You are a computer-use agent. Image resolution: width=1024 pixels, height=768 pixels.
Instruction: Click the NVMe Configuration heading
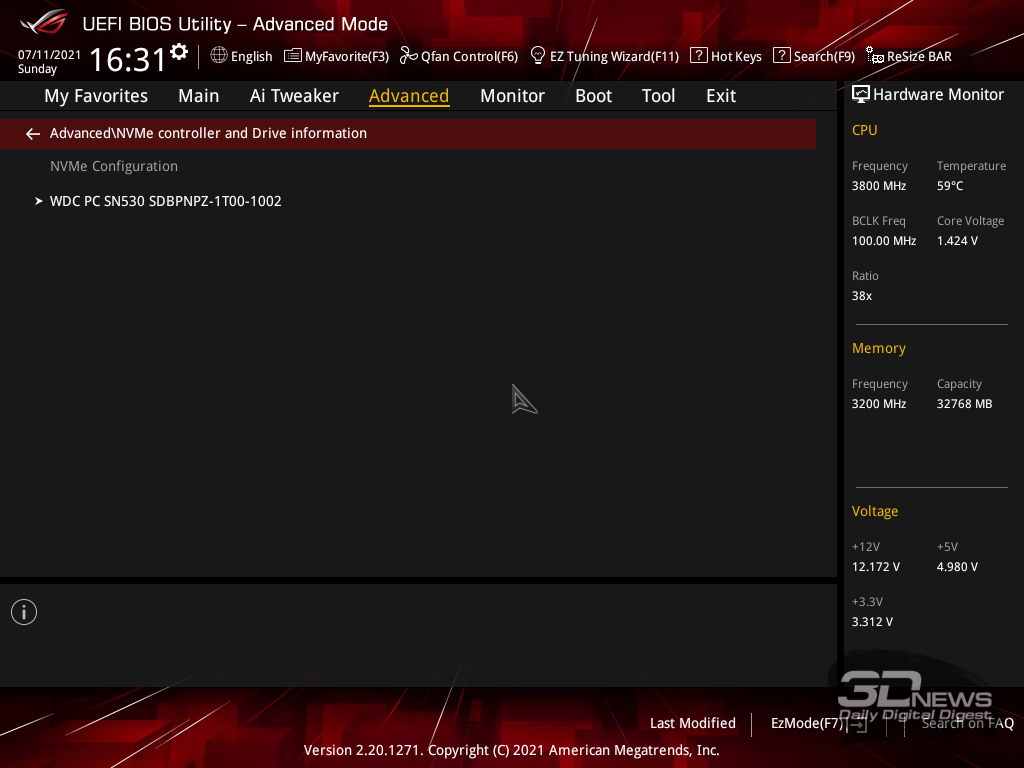[114, 166]
